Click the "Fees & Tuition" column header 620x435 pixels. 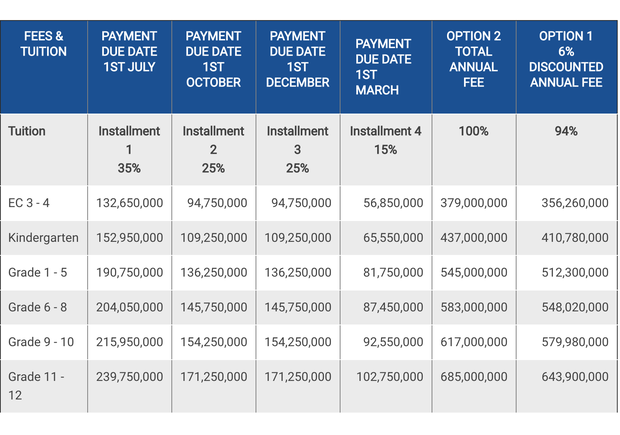[x=44, y=44]
